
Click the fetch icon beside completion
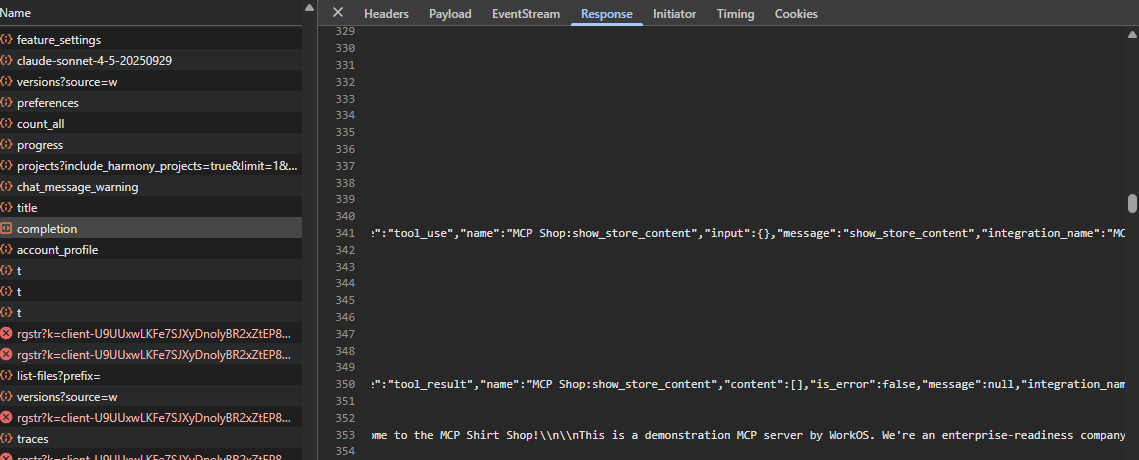coord(7,229)
